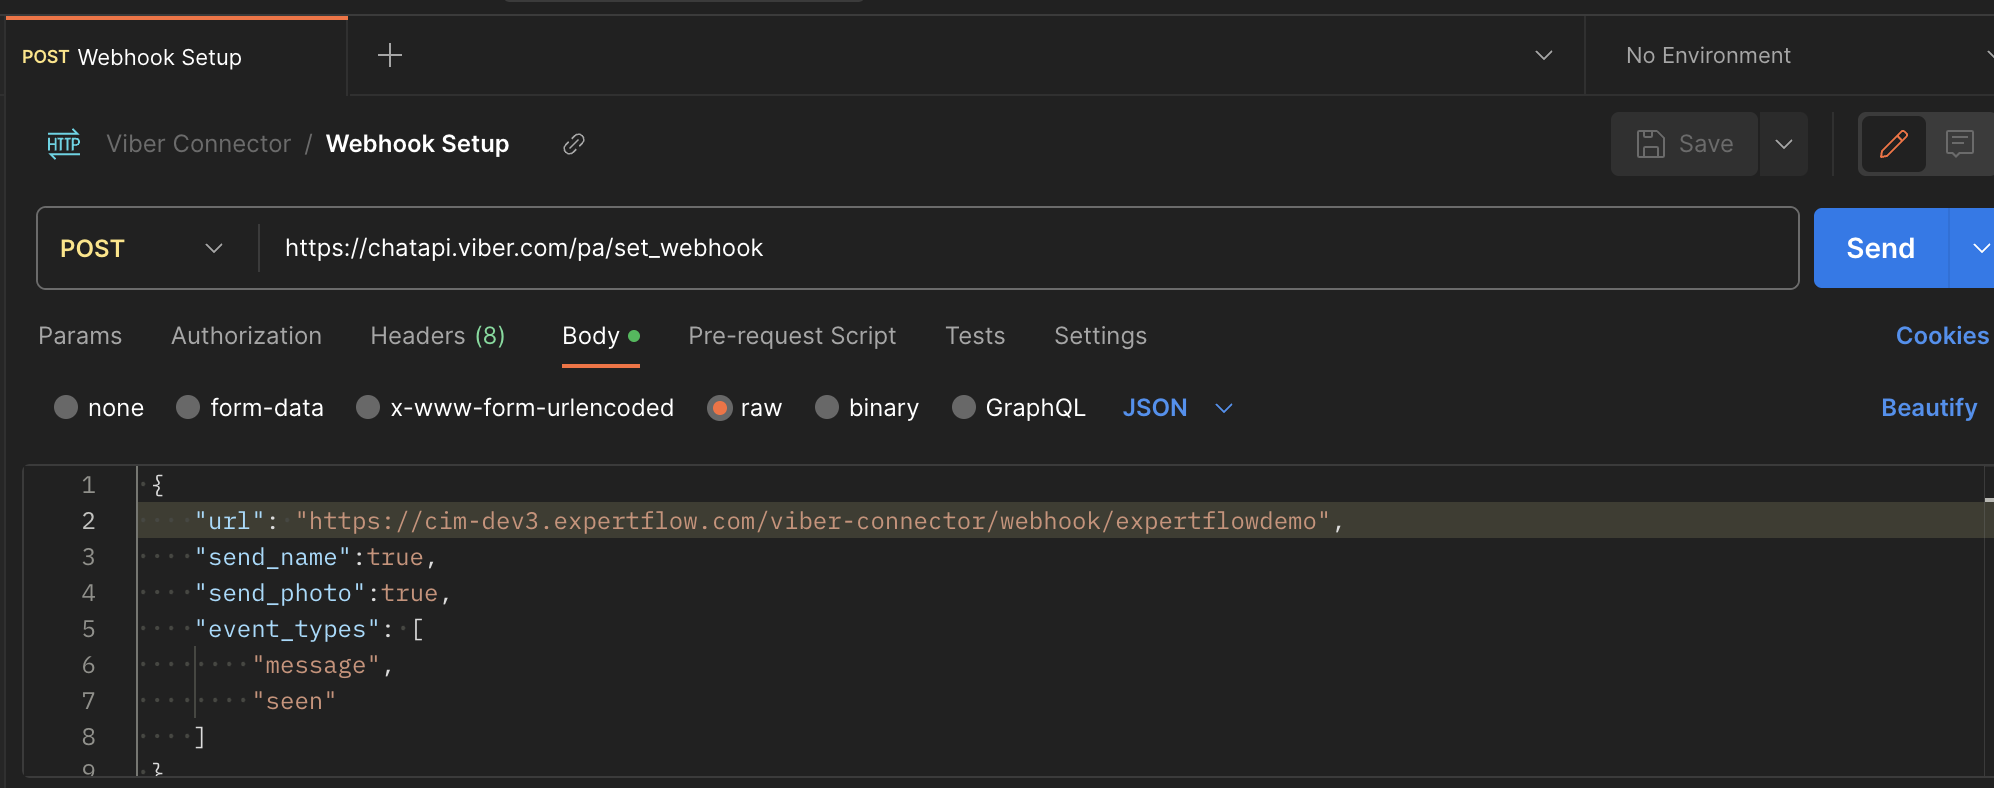Select the form-data radio option
The height and width of the screenshot is (788, 1994).
pyautogui.click(x=188, y=408)
